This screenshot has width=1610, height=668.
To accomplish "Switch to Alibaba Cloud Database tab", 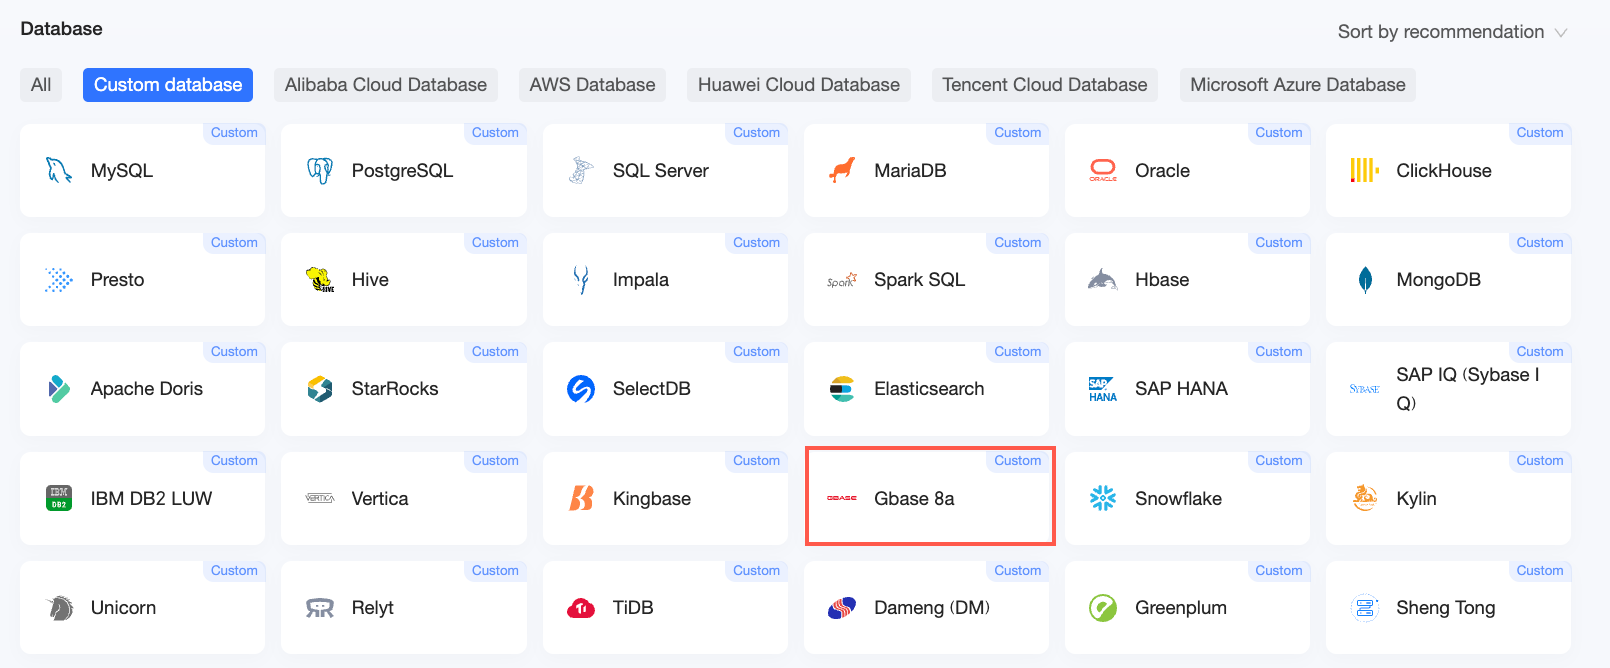I will [x=386, y=85].
